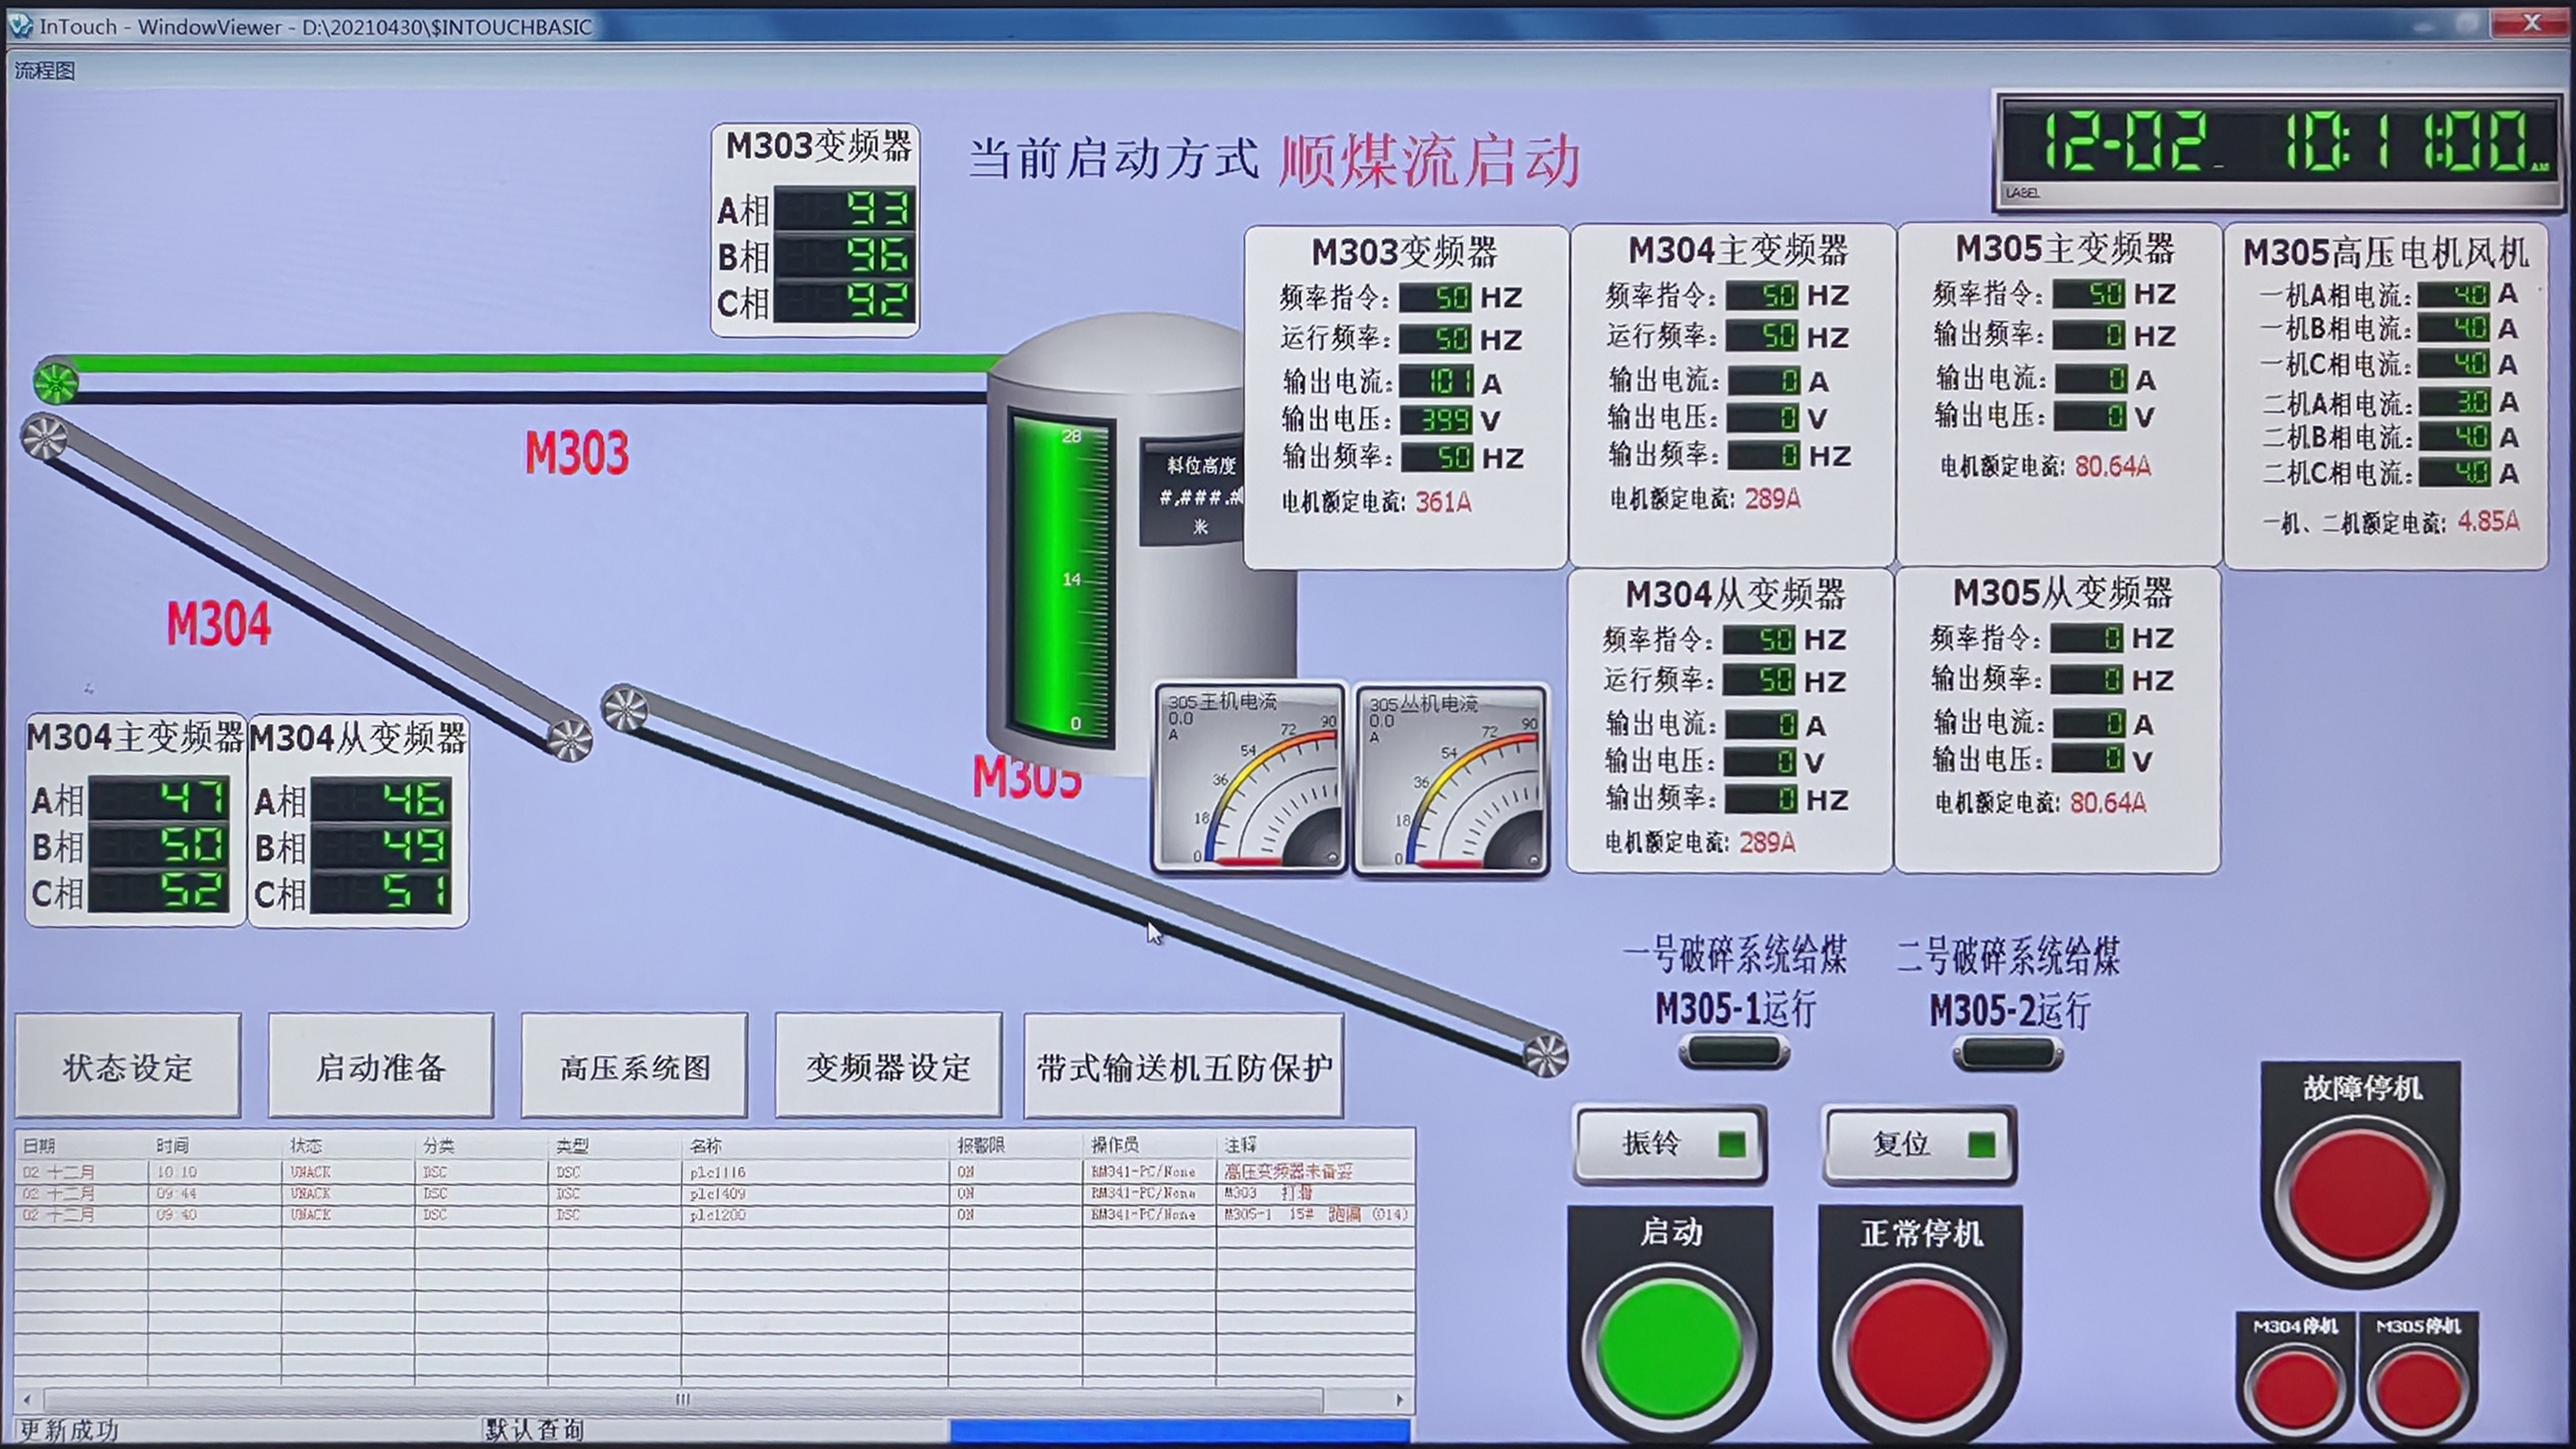Viewport: 2576px width, 1449px height.
Task: Toggle the 振铃 bell button
Action: [x=1669, y=1143]
